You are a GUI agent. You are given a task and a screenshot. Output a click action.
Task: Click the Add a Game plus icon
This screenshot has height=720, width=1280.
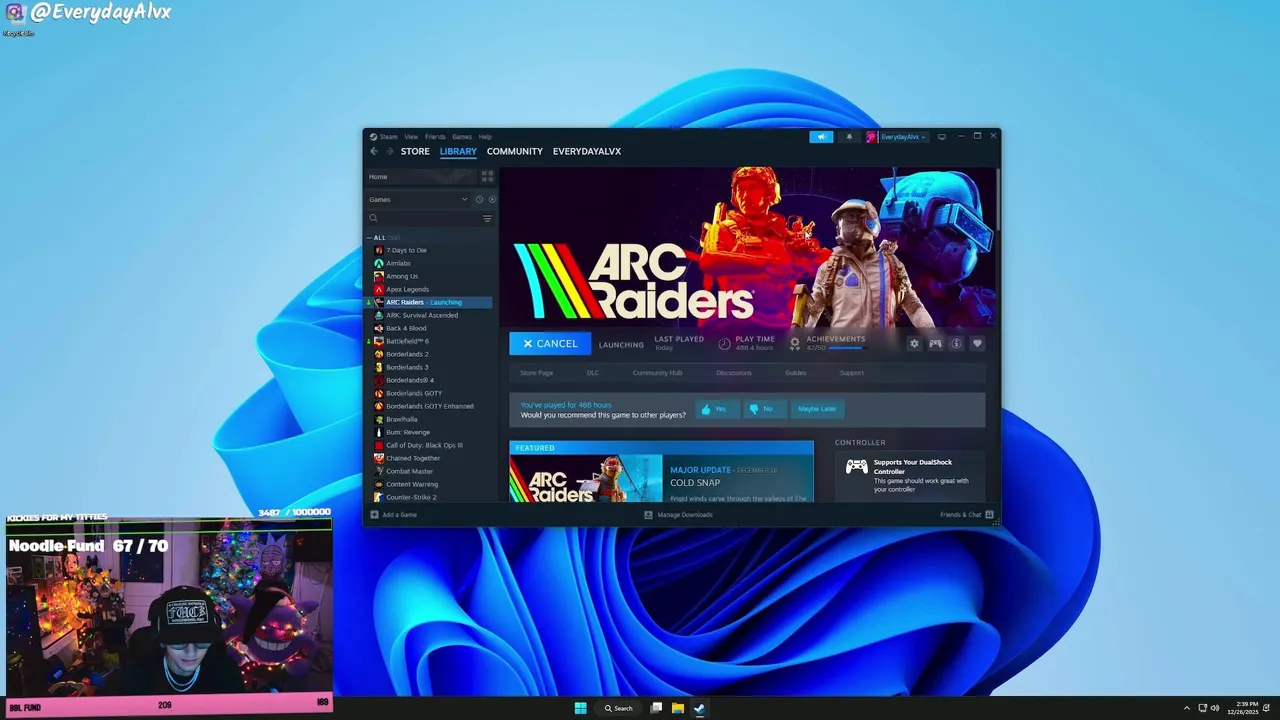pos(374,515)
